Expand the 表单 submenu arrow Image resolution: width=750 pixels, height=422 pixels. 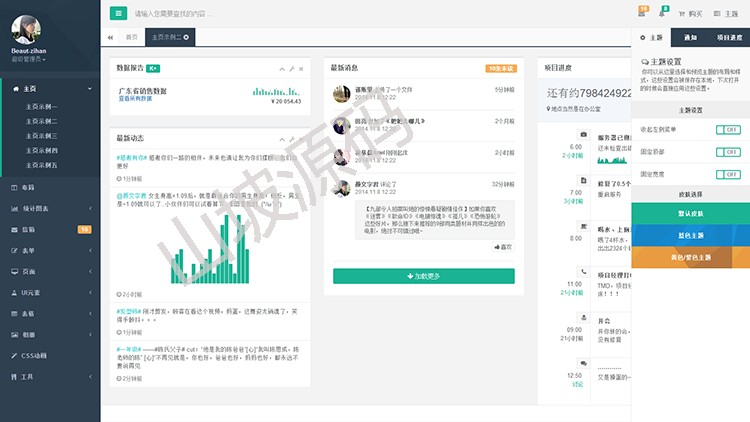pos(90,251)
